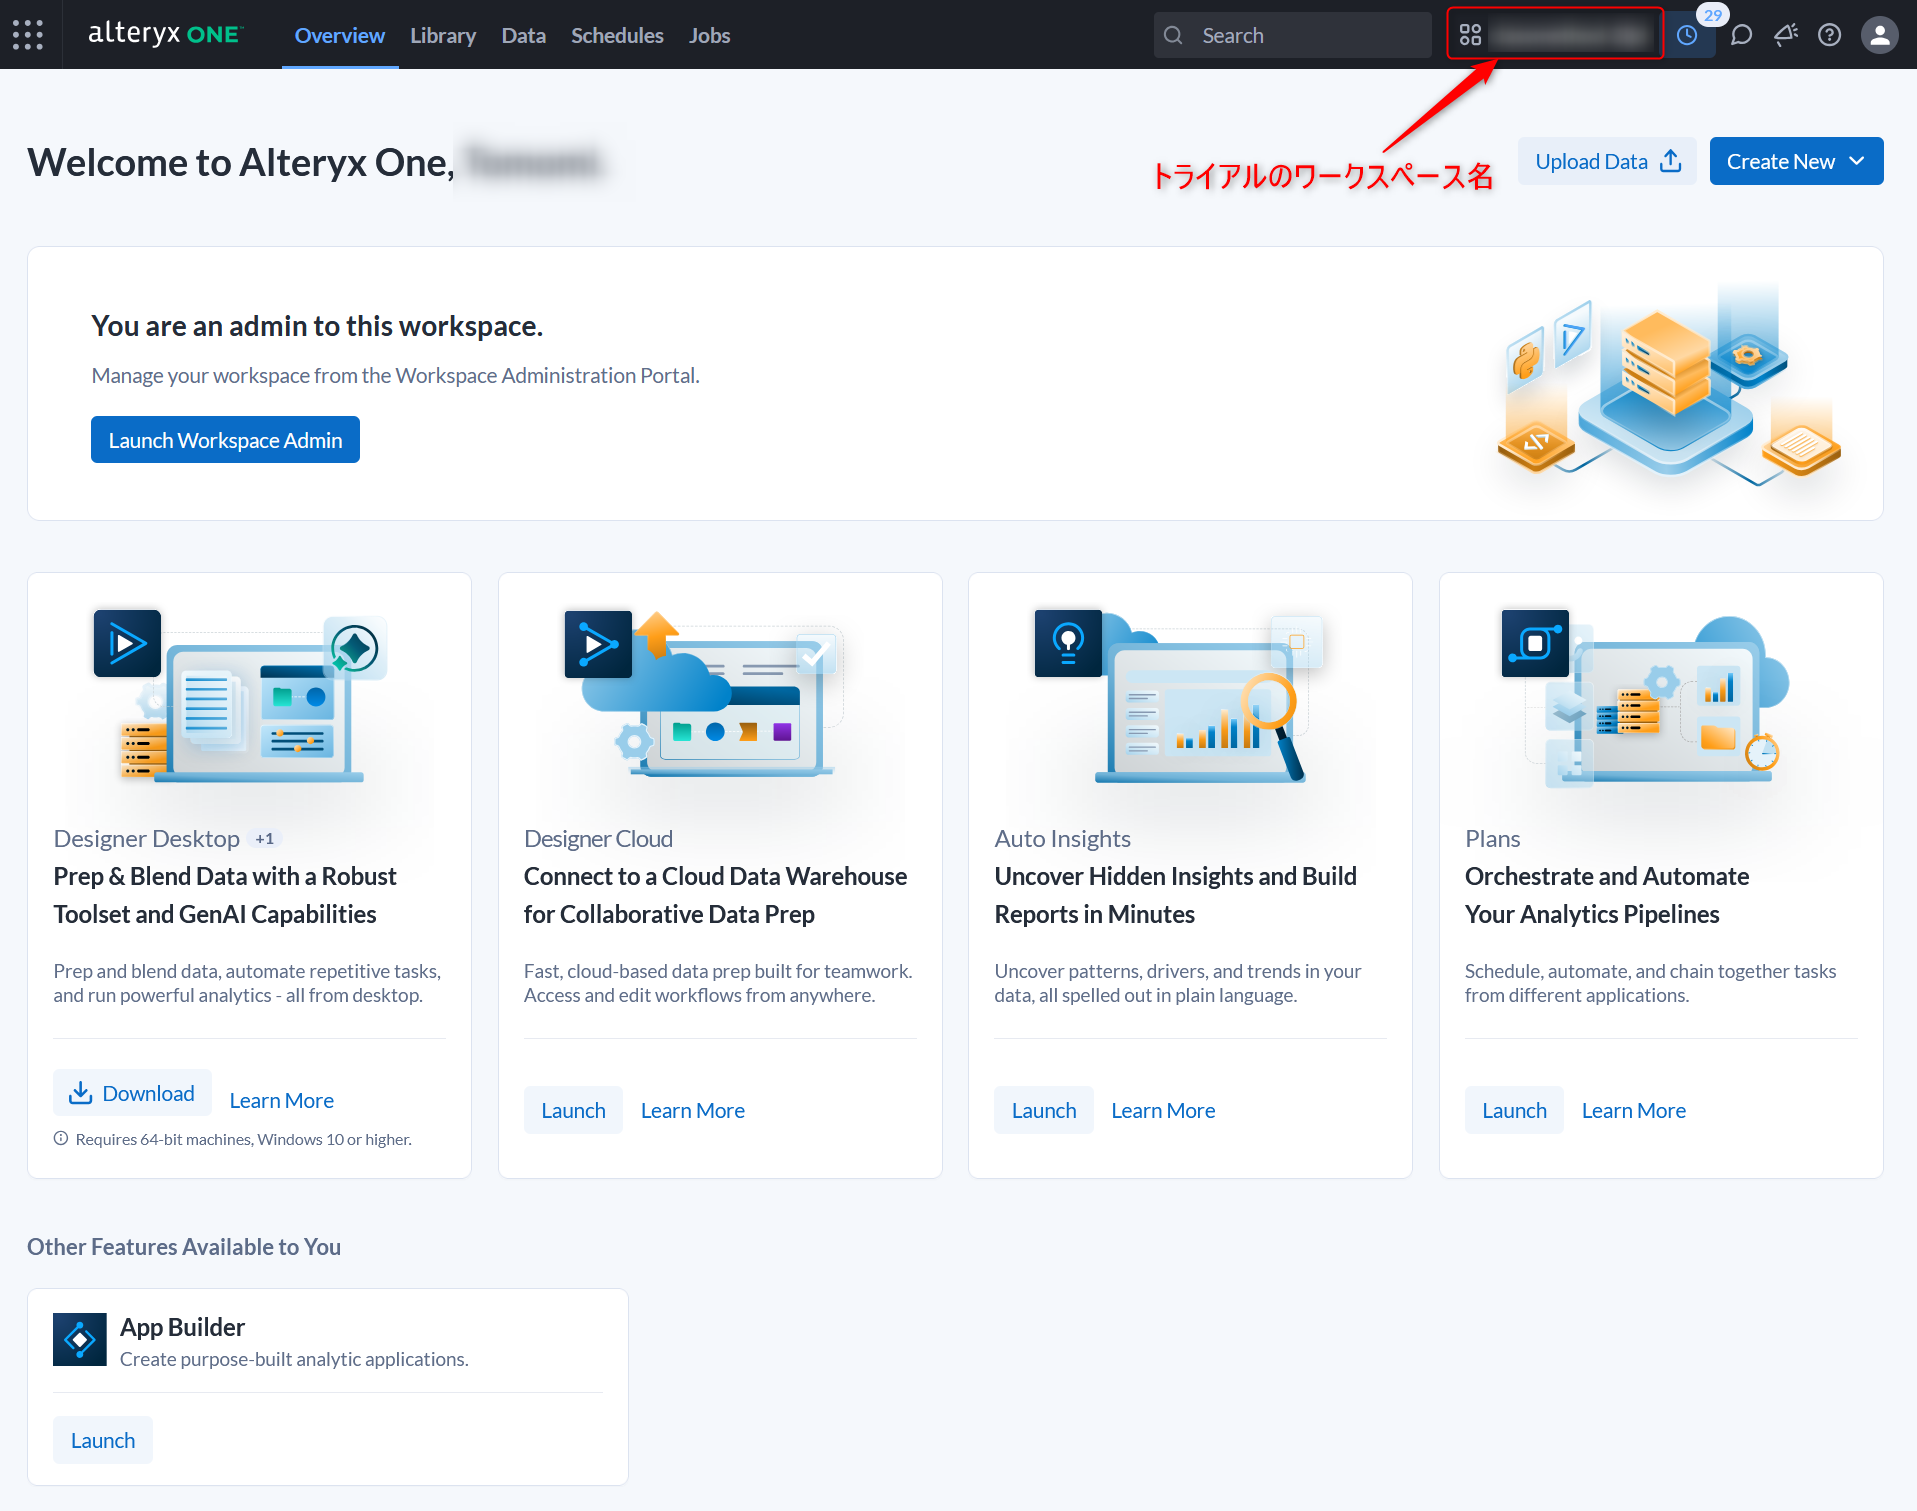
Task: Open Learn More for Designer Desktop
Action: tap(282, 1100)
